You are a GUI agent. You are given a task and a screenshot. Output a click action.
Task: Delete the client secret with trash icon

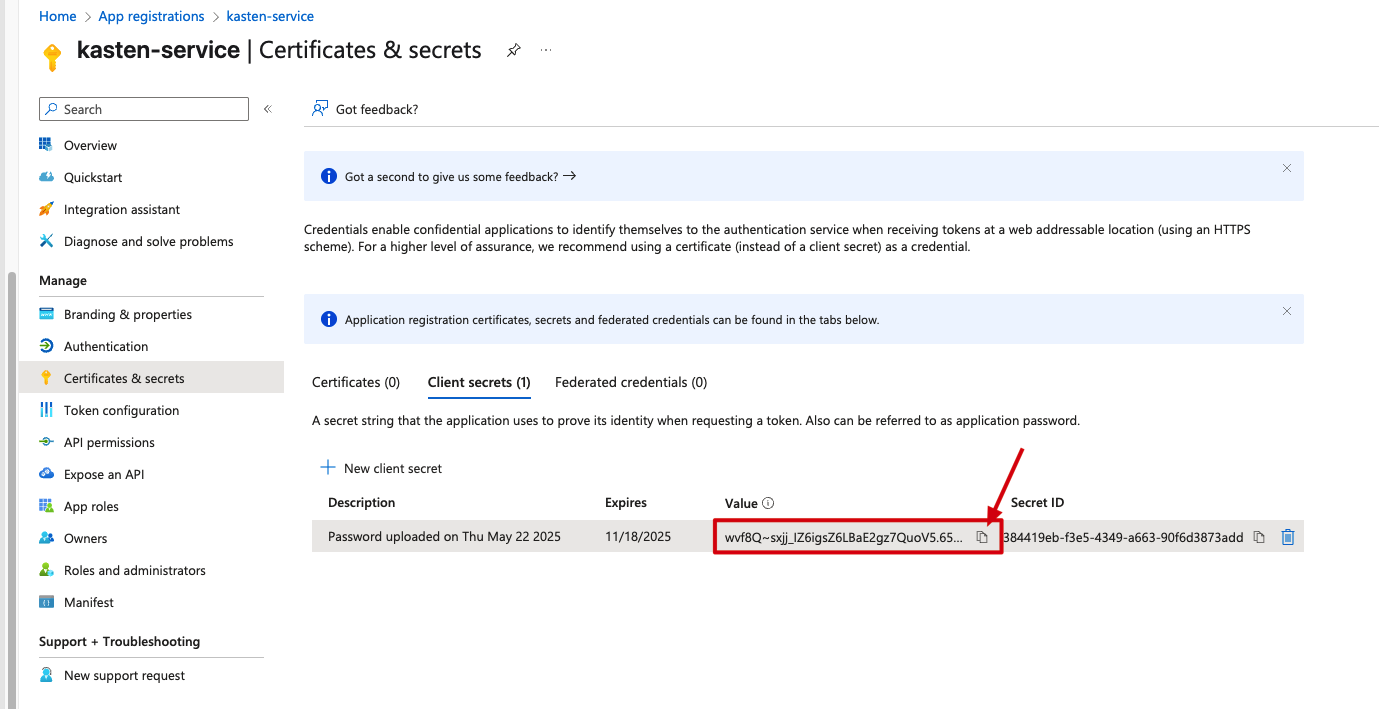(x=1288, y=537)
